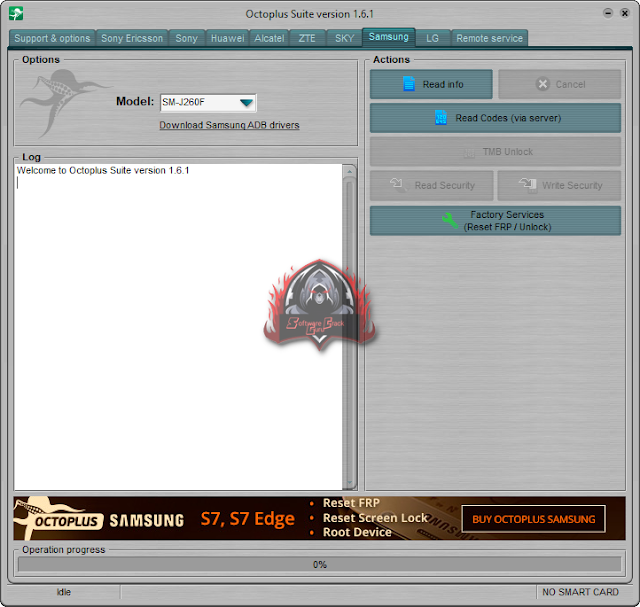Select the Alcatel tab
The height and width of the screenshot is (607, 640).
click(269, 38)
